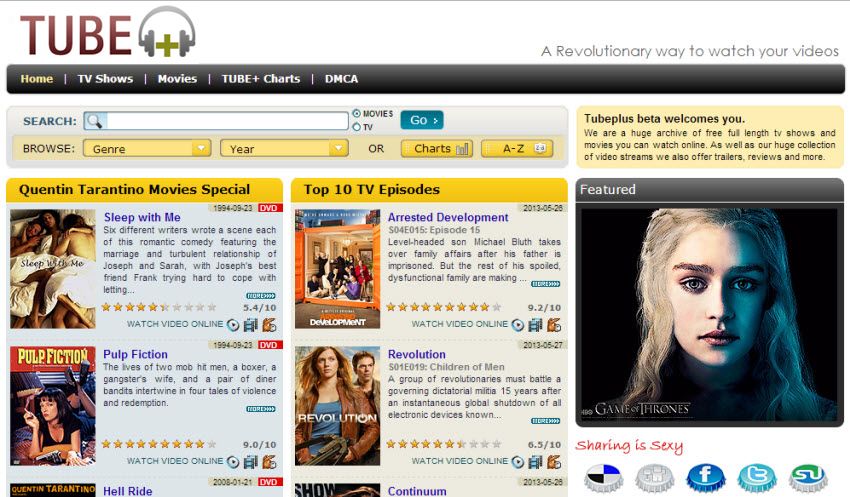Play Sleep with Me via its play icon
Image resolution: width=850 pixels, height=497 pixels.
tap(233, 325)
